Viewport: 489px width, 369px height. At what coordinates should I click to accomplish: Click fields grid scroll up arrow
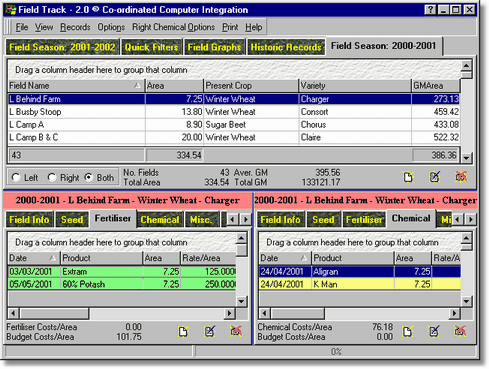pos(466,65)
